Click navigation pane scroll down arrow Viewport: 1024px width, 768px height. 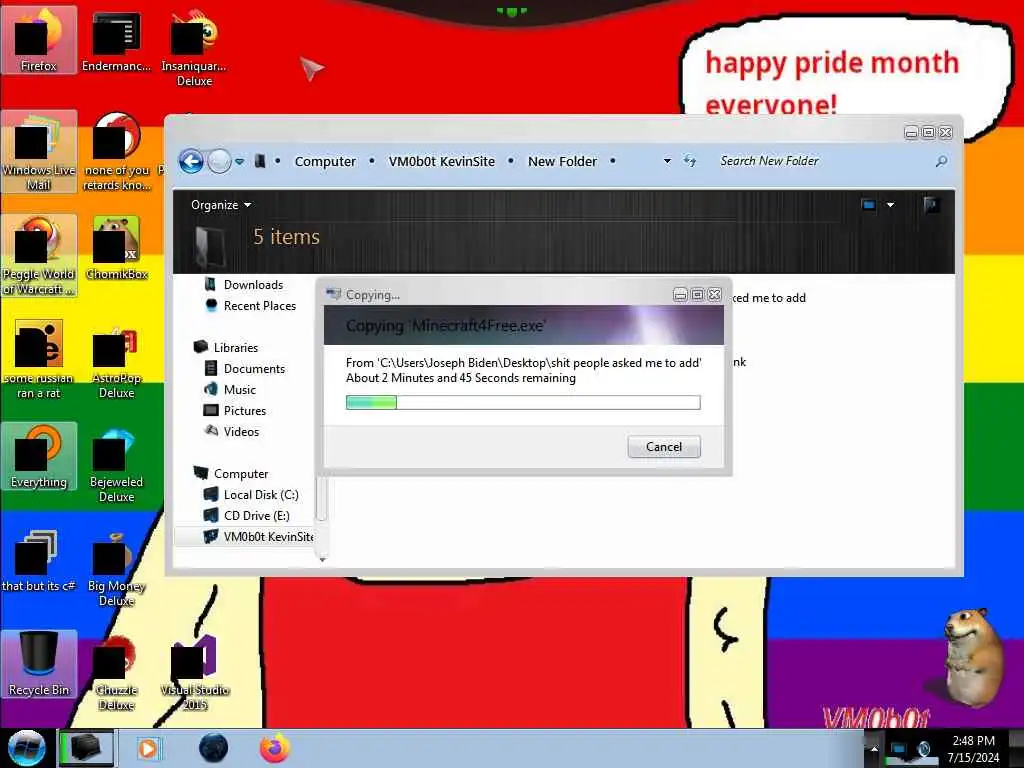322,560
